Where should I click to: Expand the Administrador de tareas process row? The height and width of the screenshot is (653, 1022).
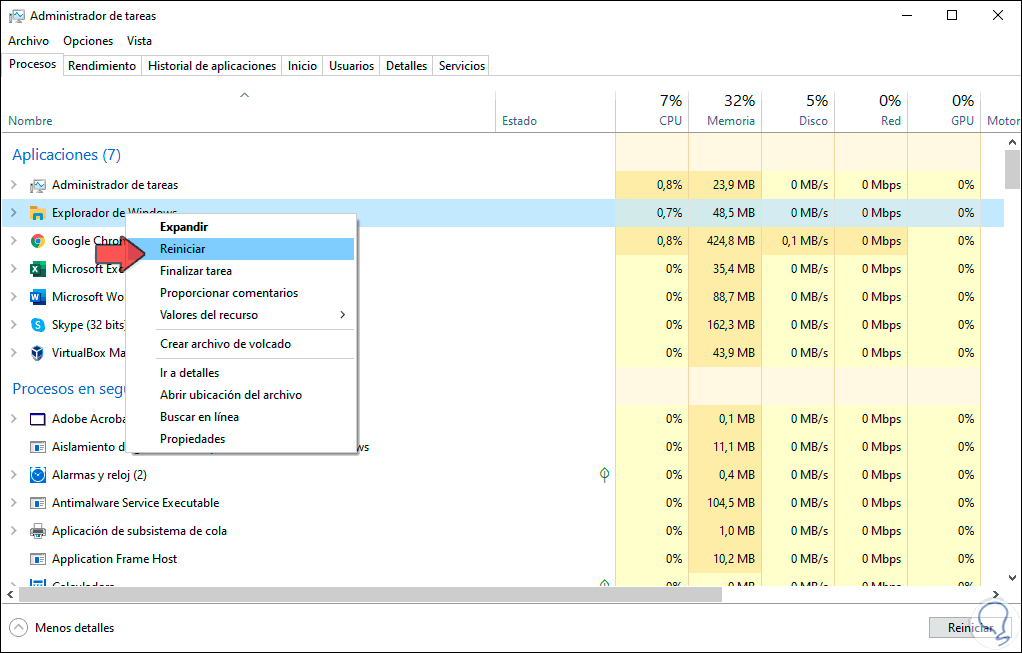tap(13, 185)
